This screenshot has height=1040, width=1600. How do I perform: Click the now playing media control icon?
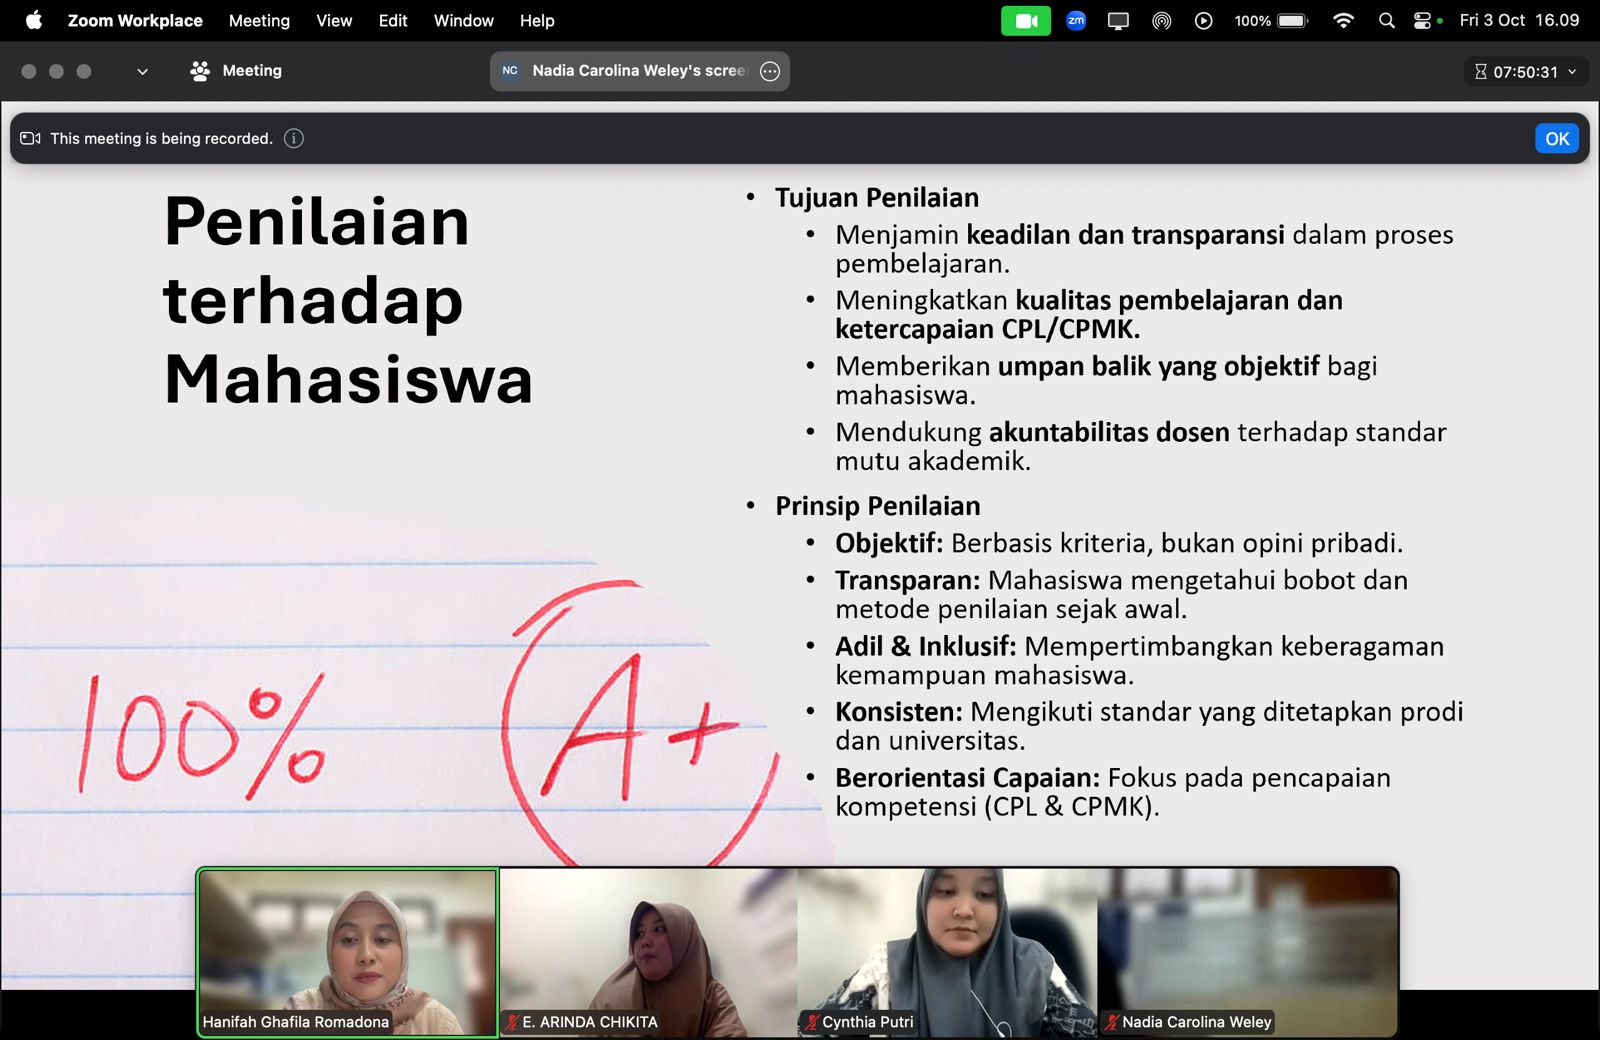(1203, 21)
